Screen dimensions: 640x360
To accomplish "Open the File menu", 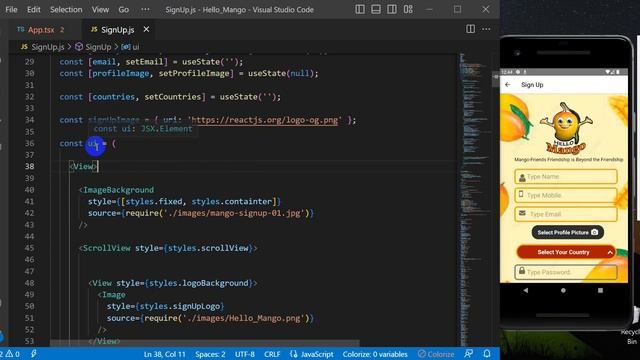I will 11,9.
